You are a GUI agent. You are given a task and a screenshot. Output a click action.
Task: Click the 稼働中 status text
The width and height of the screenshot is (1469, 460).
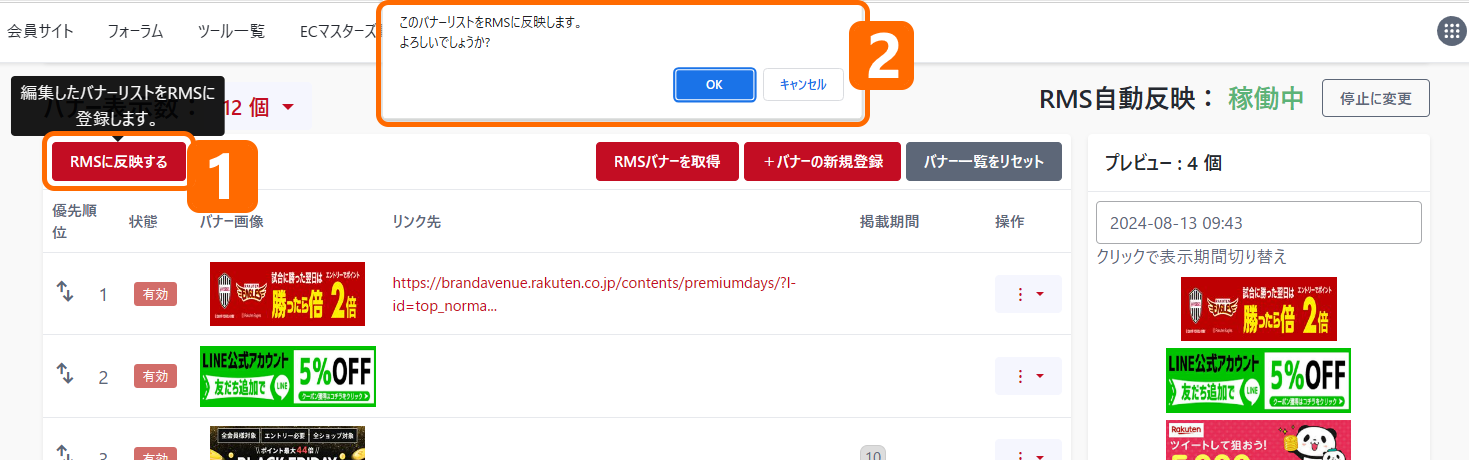click(1266, 98)
